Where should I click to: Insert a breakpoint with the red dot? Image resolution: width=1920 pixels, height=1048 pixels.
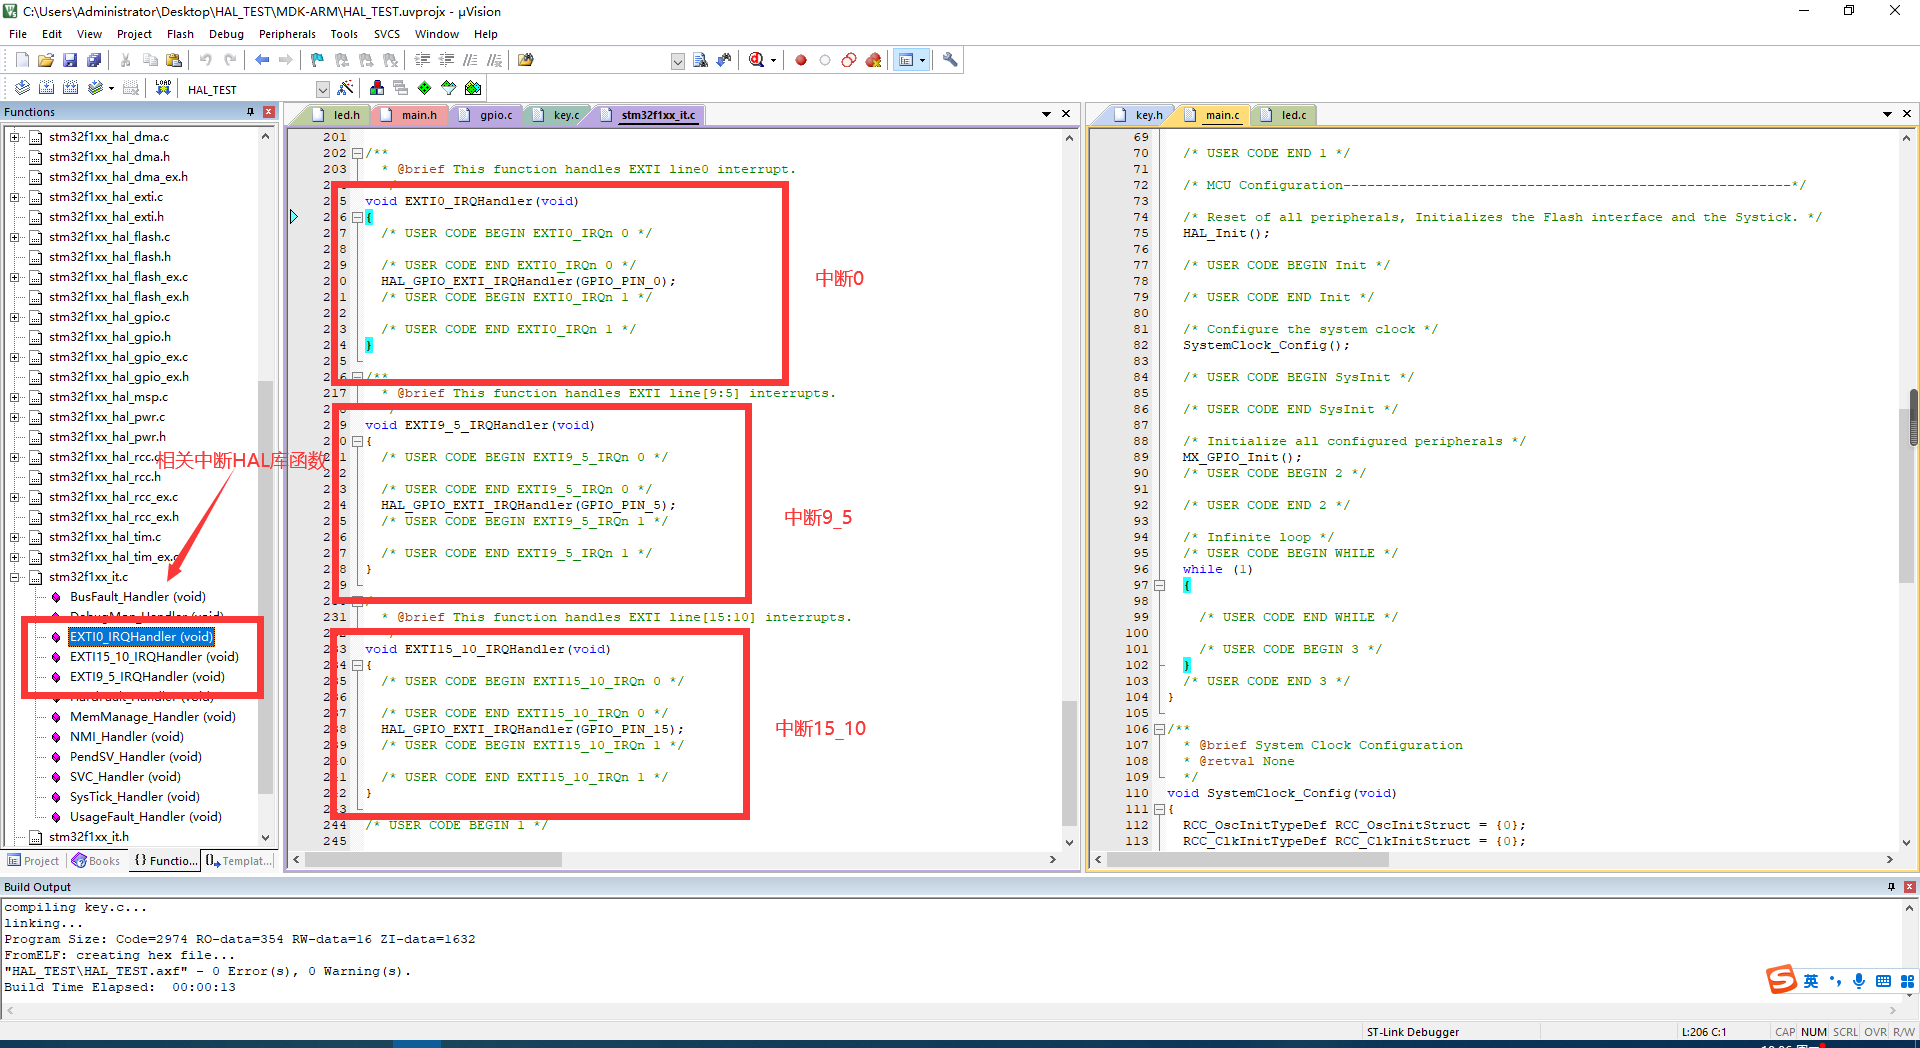coord(801,60)
